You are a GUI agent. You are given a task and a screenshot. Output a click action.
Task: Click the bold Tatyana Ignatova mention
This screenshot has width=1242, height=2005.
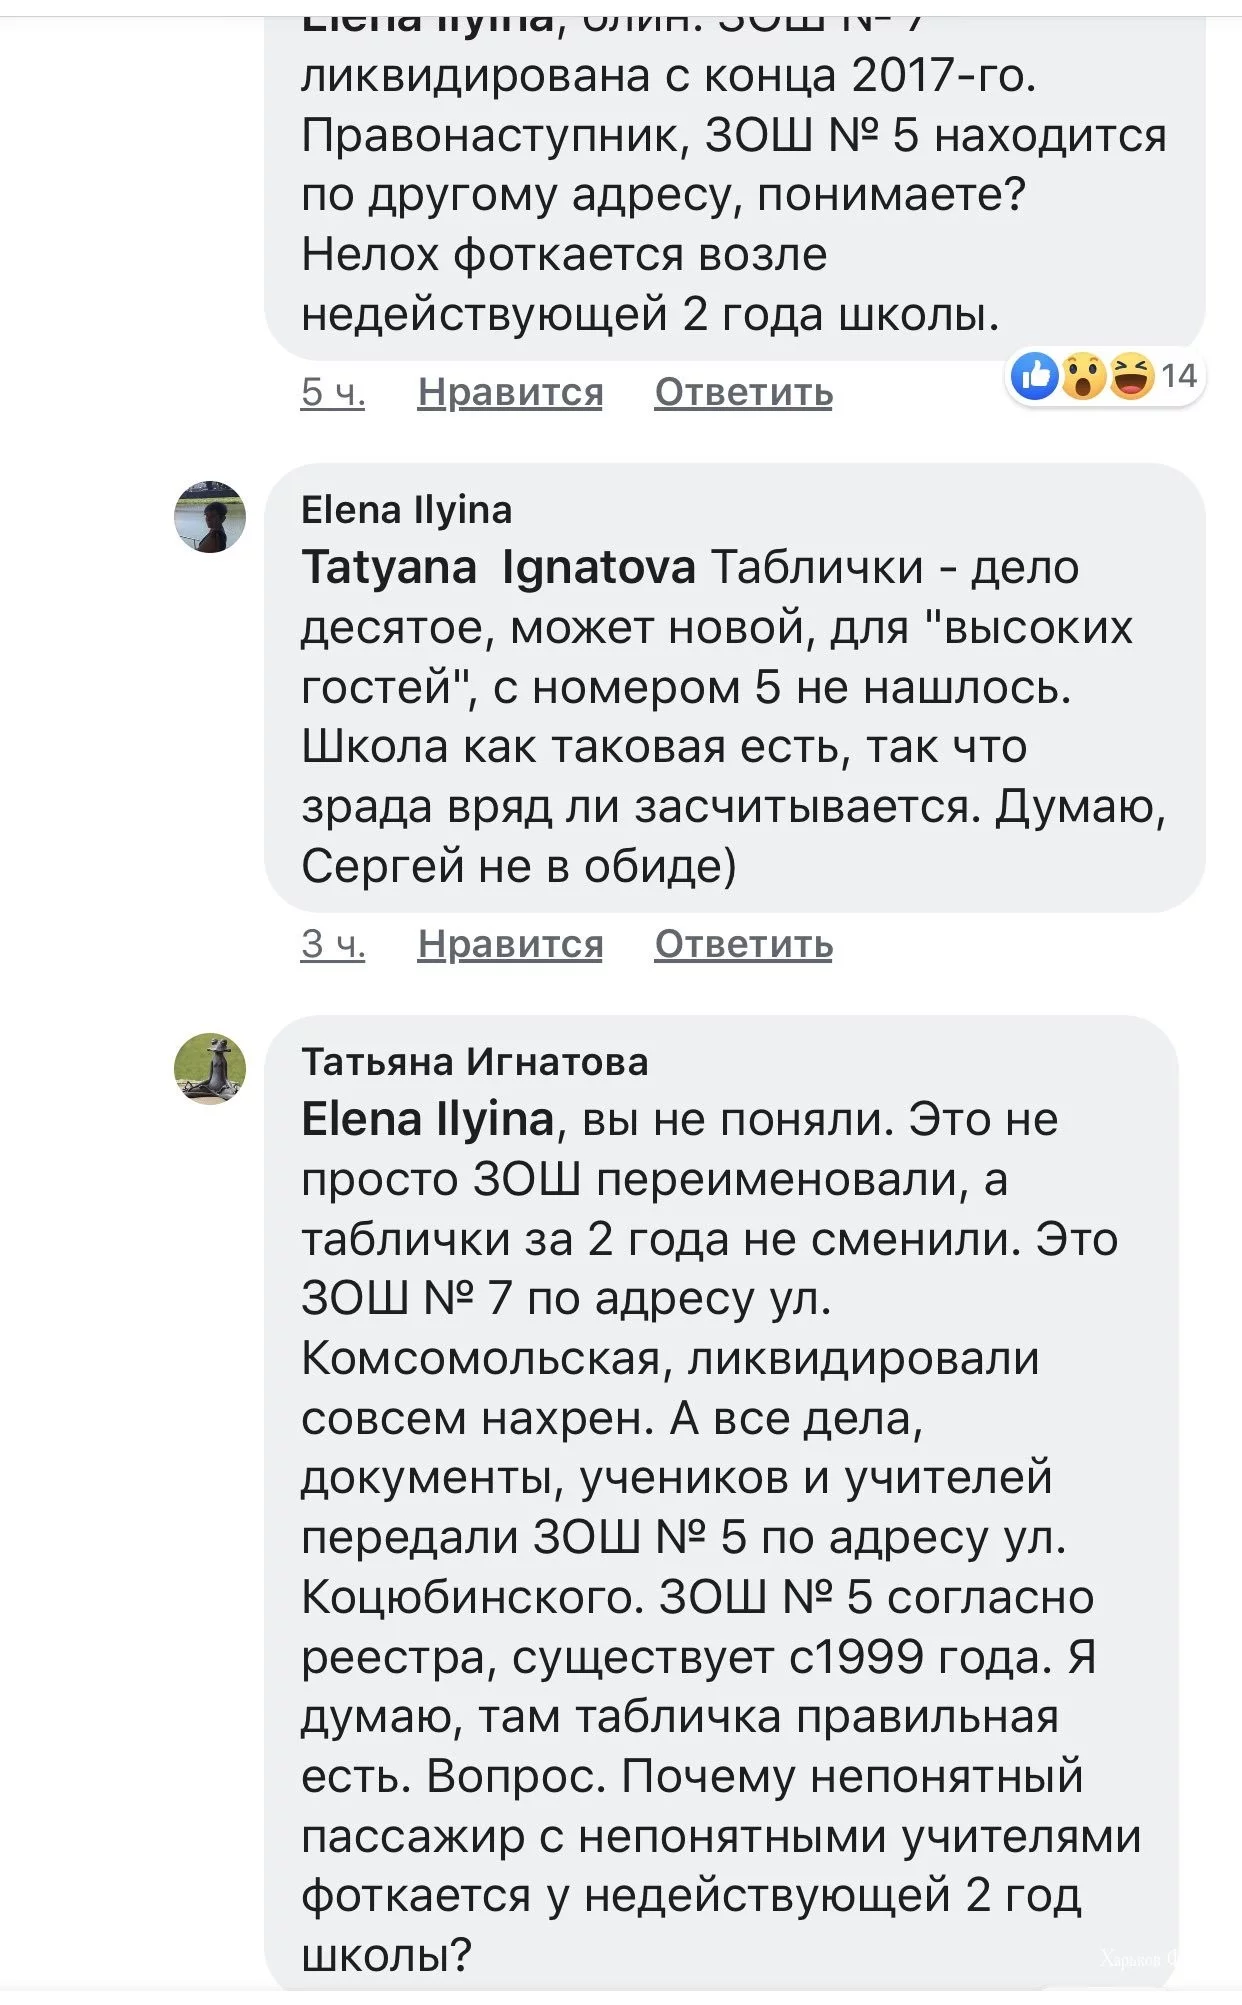point(498,568)
